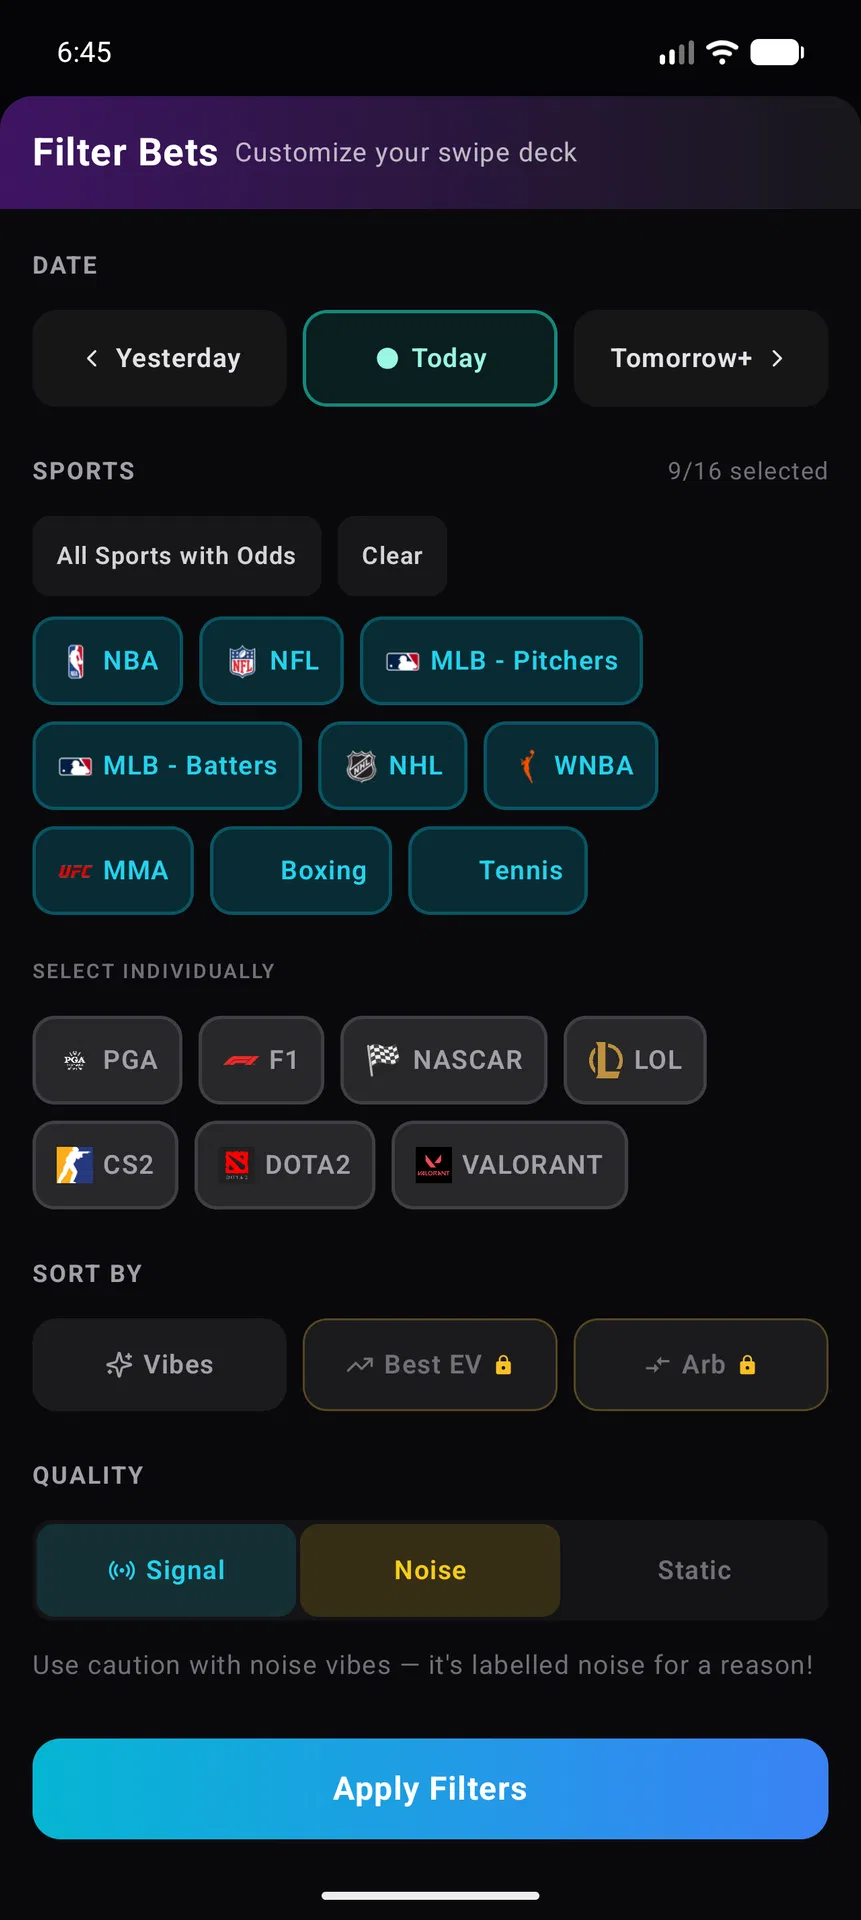
Task: Toggle the NBA sport chip
Action: pos(108,661)
